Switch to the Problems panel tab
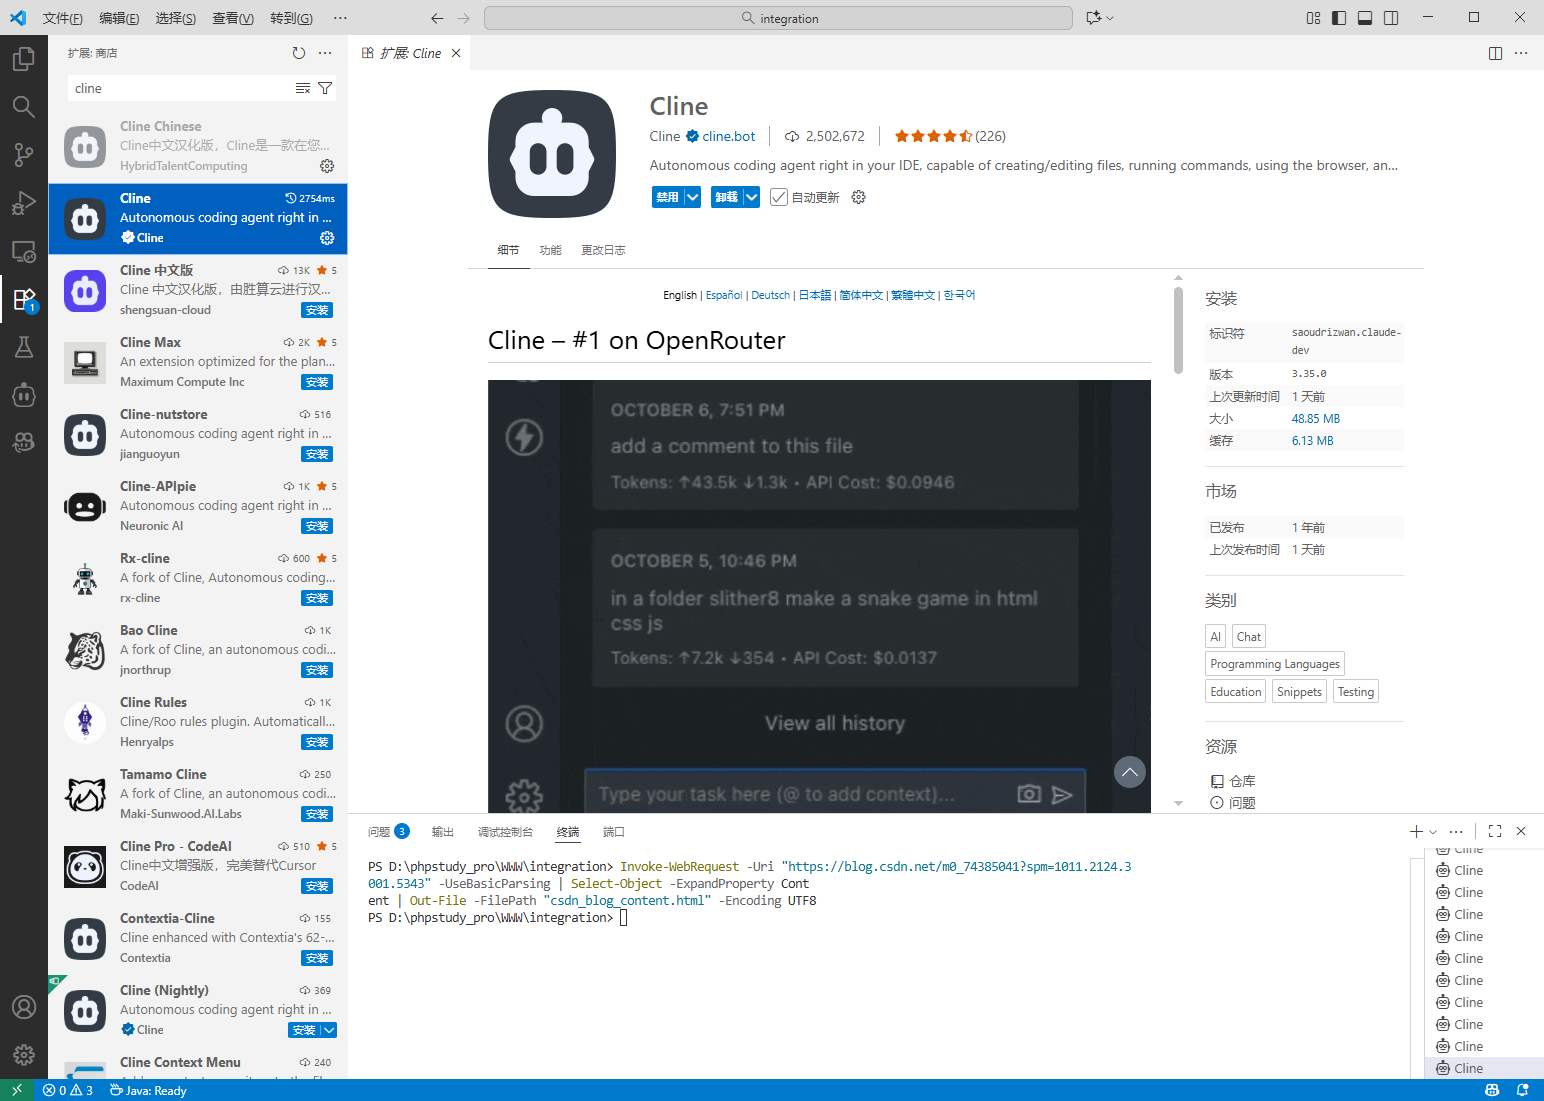1544x1101 pixels. [x=388, y=832]
